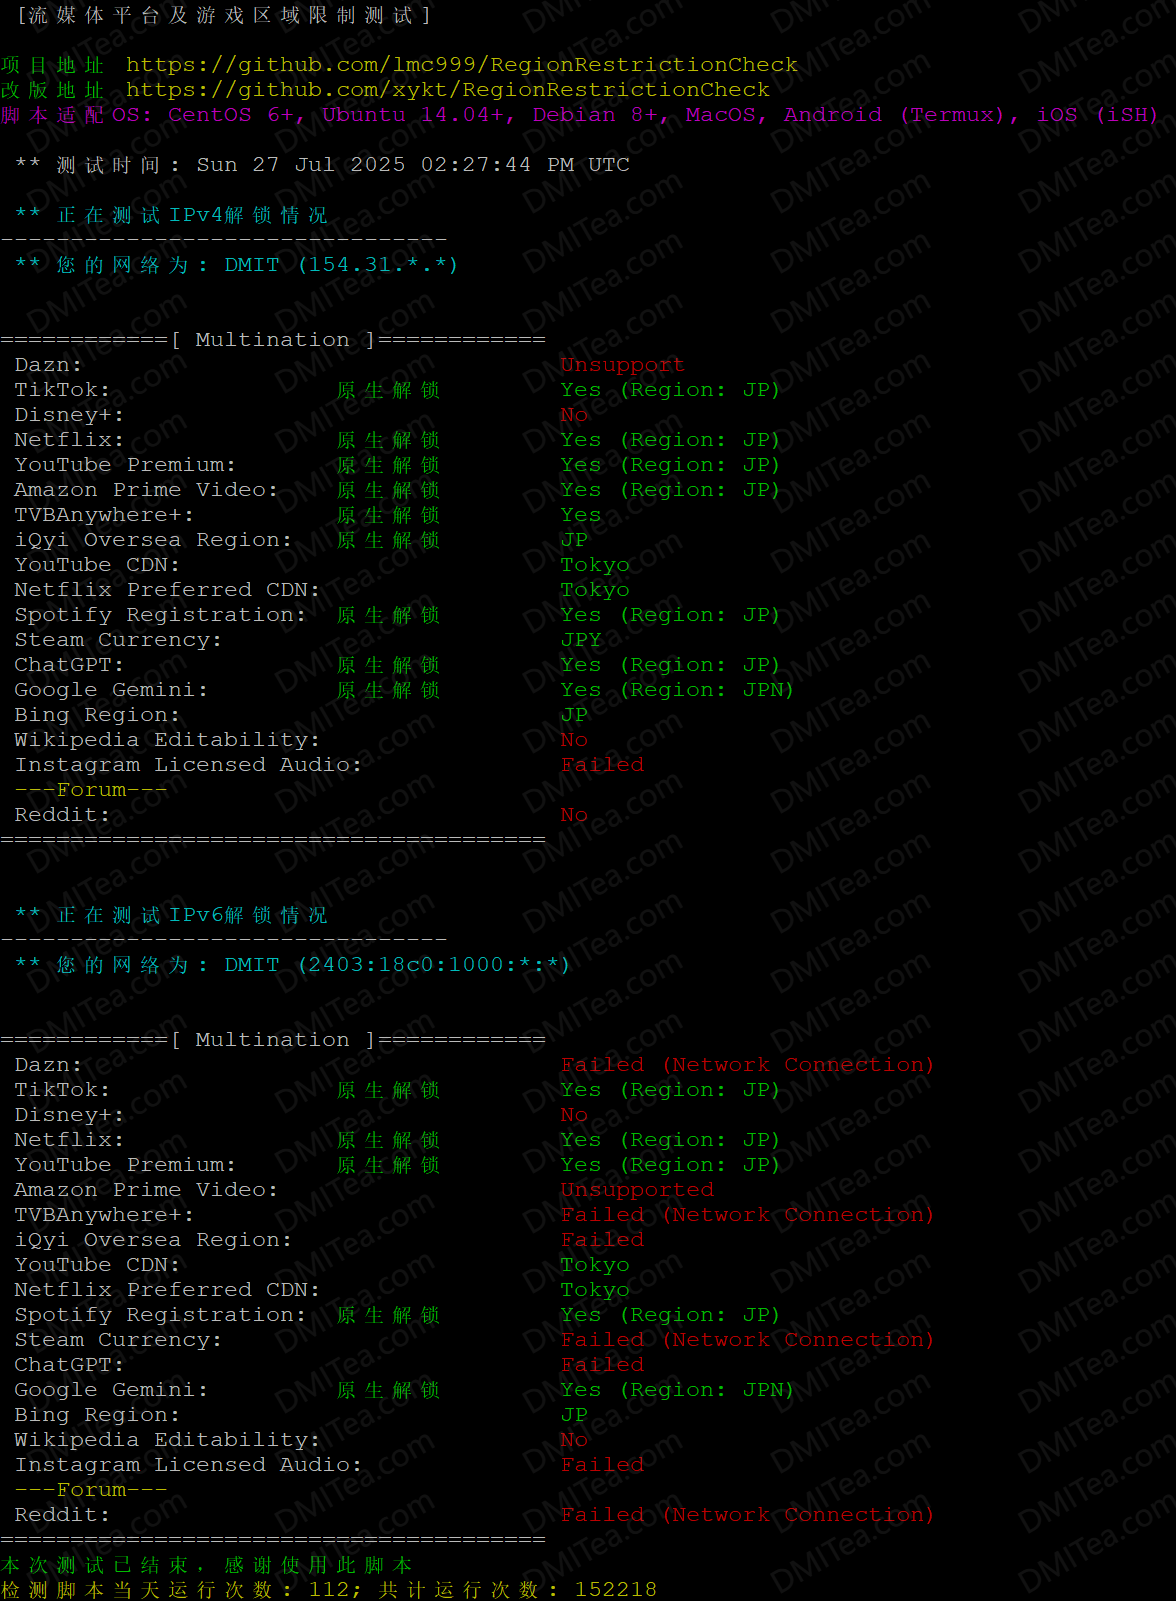Open the lmc999 RegionRestrictionCheck GitHub URL
This screenshot has width=1176, height=1601.
coord(462,65)
